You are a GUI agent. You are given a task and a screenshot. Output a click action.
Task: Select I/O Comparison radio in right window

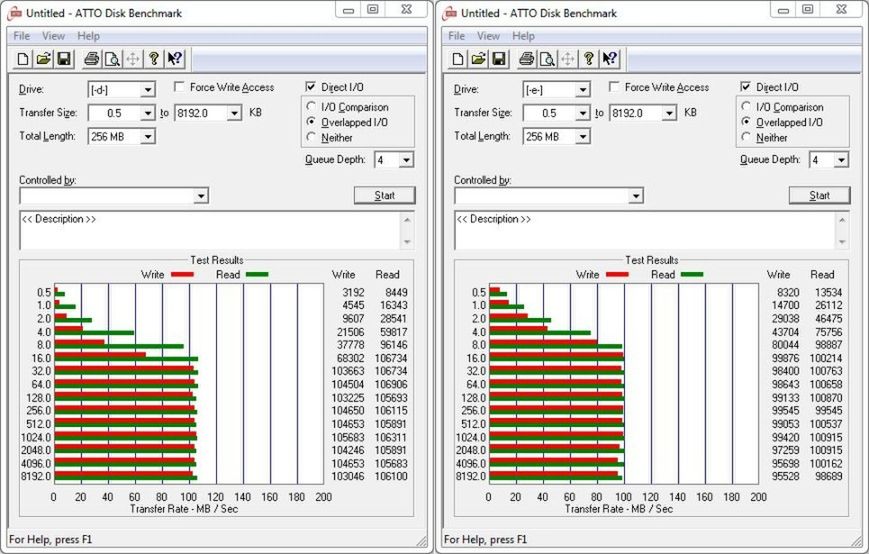[746, 106]
